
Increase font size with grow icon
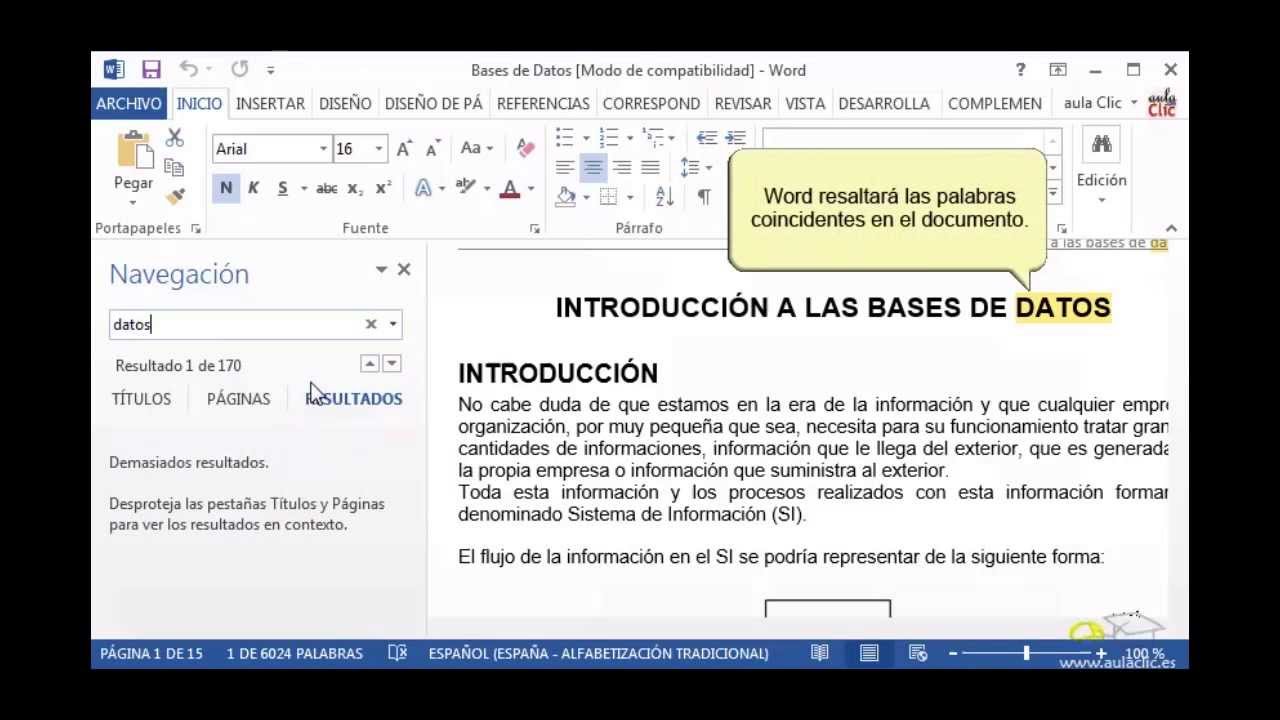[404, 149]
